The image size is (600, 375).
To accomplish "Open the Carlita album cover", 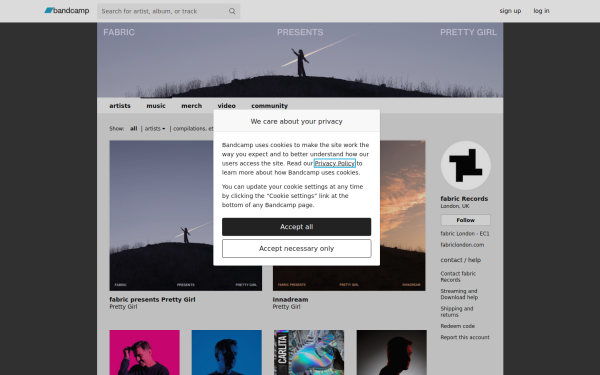I will (x=309, y=352).
